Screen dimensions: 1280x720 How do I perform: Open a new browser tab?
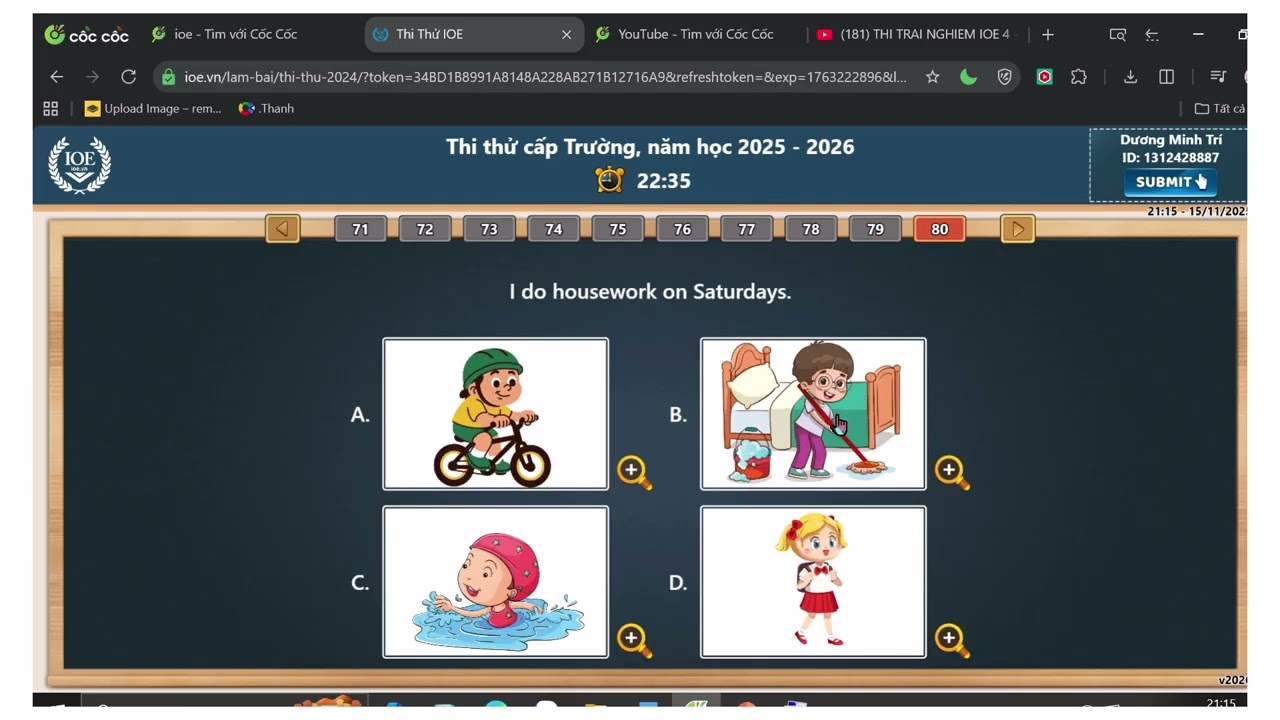1047,34
